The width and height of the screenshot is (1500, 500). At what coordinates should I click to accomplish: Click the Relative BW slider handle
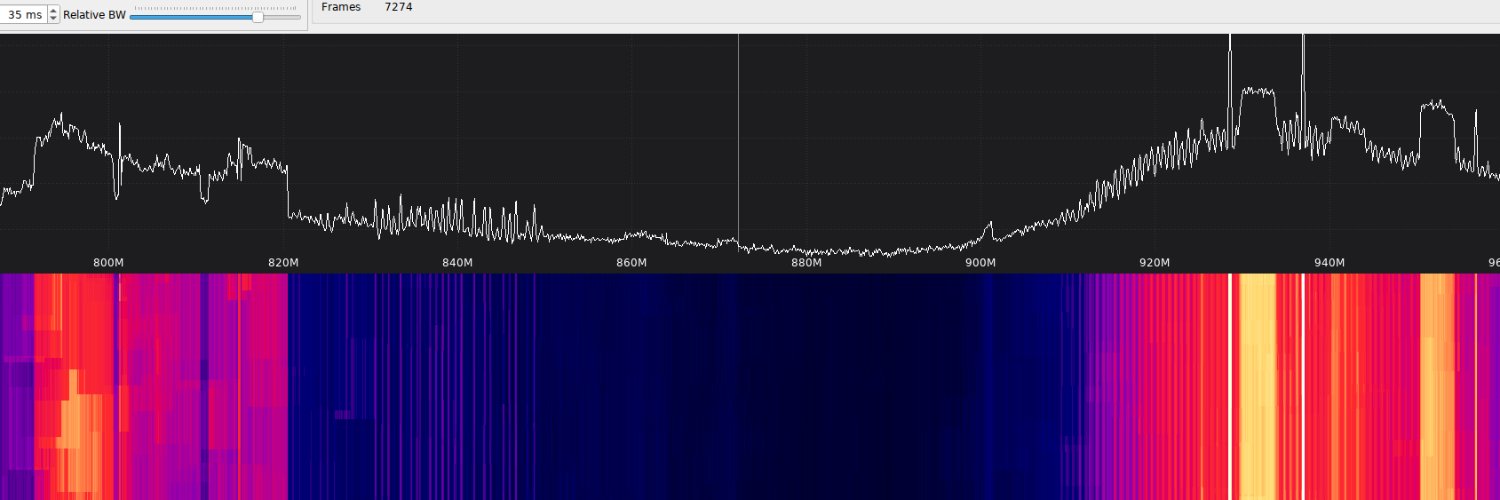click(x=258, y=17)
